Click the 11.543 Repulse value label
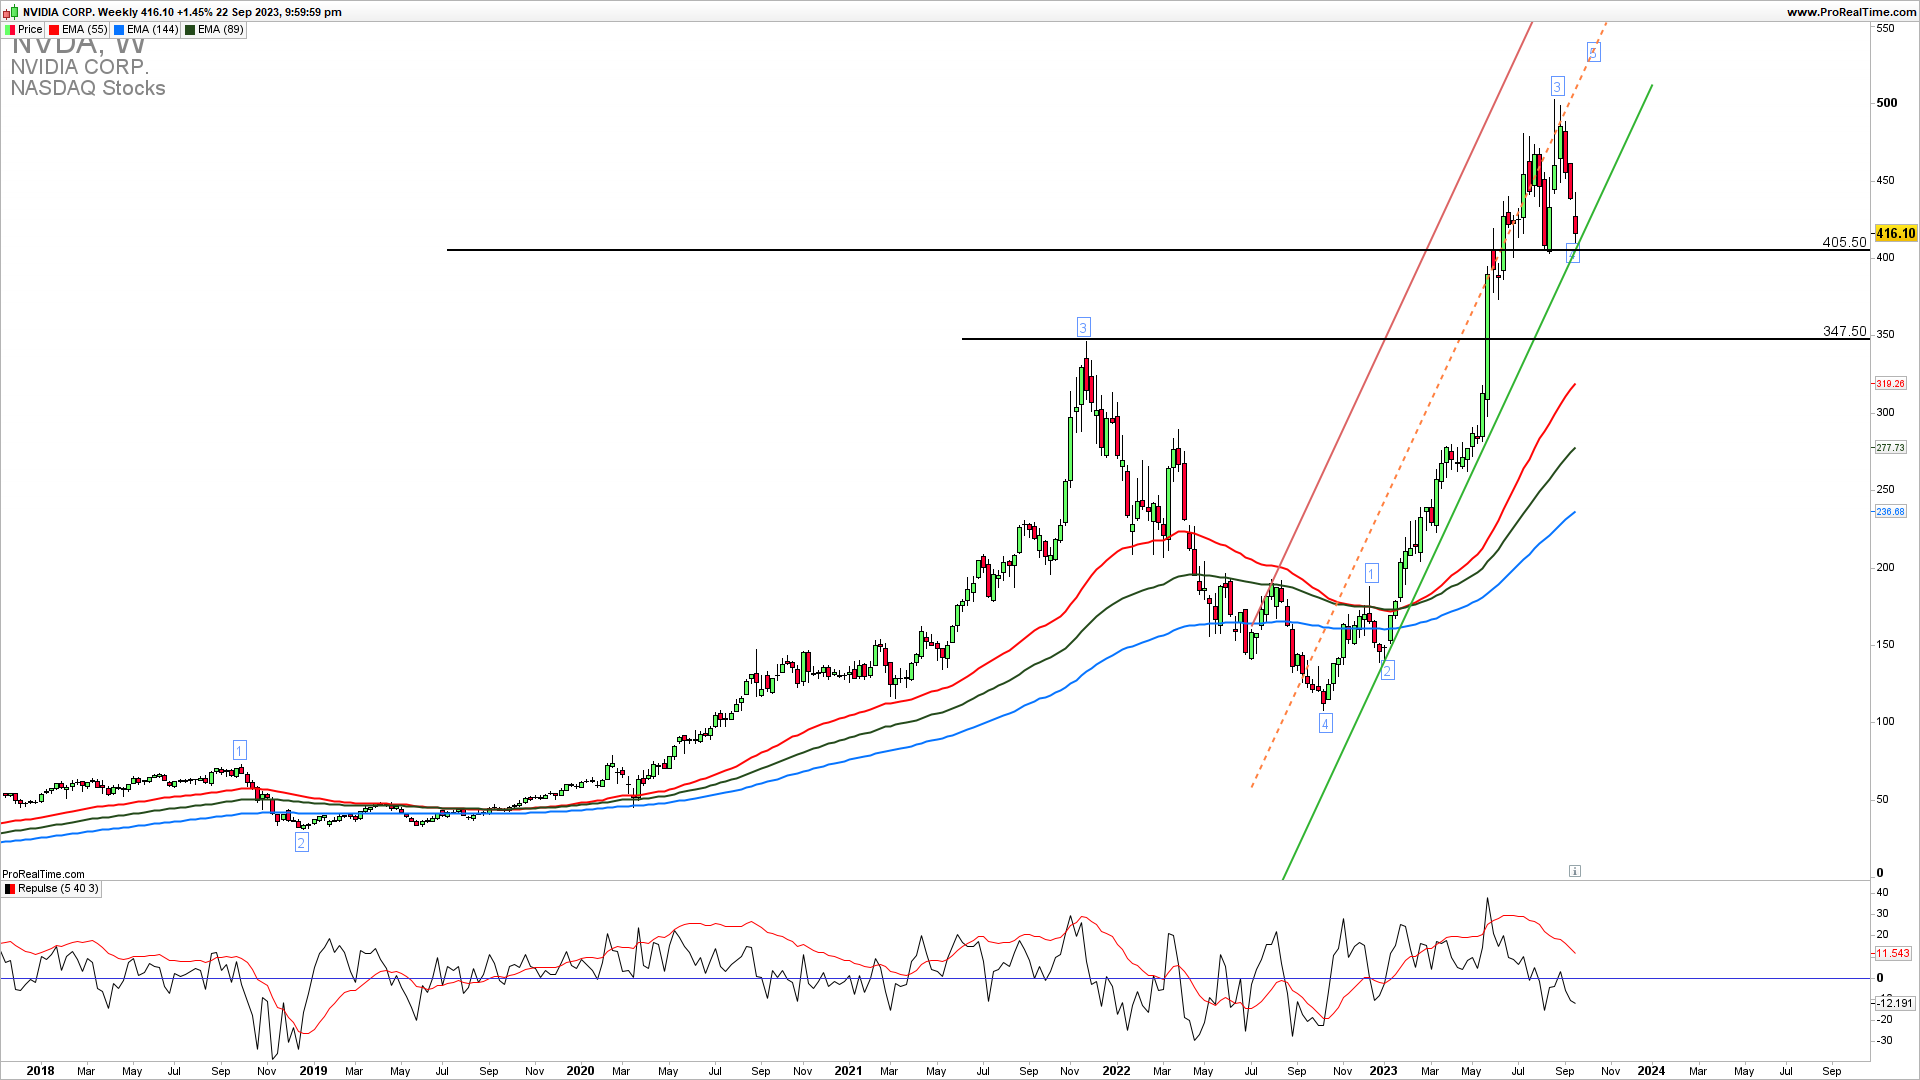 [x=1893, y=954]
